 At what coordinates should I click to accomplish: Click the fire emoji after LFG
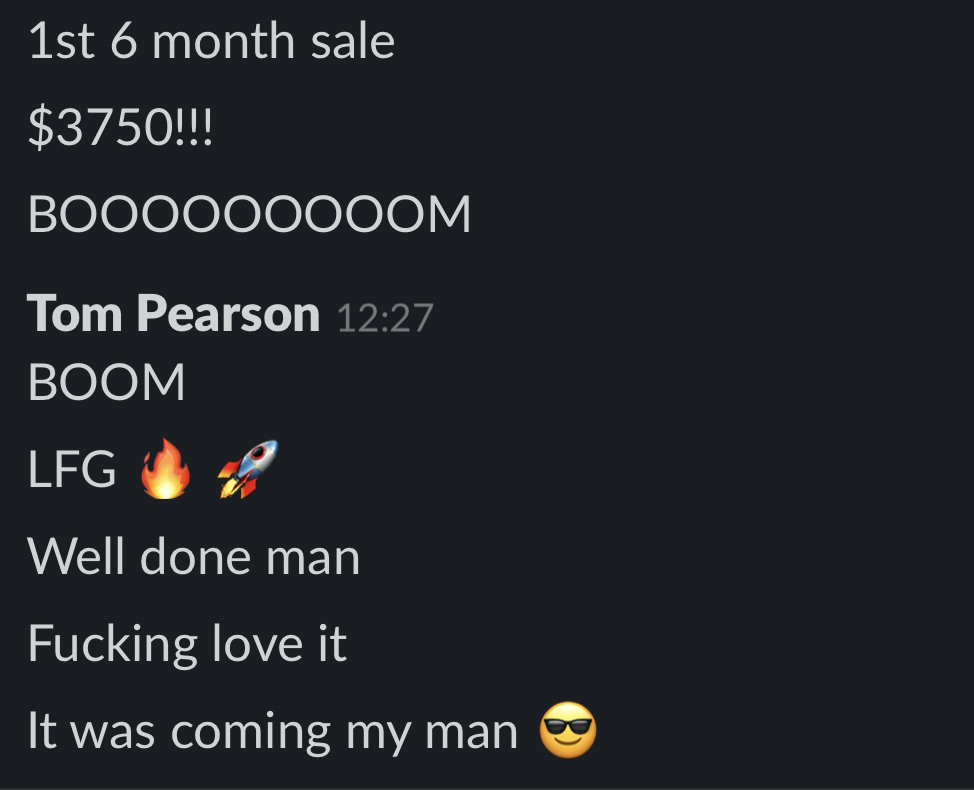click(165, 469)
